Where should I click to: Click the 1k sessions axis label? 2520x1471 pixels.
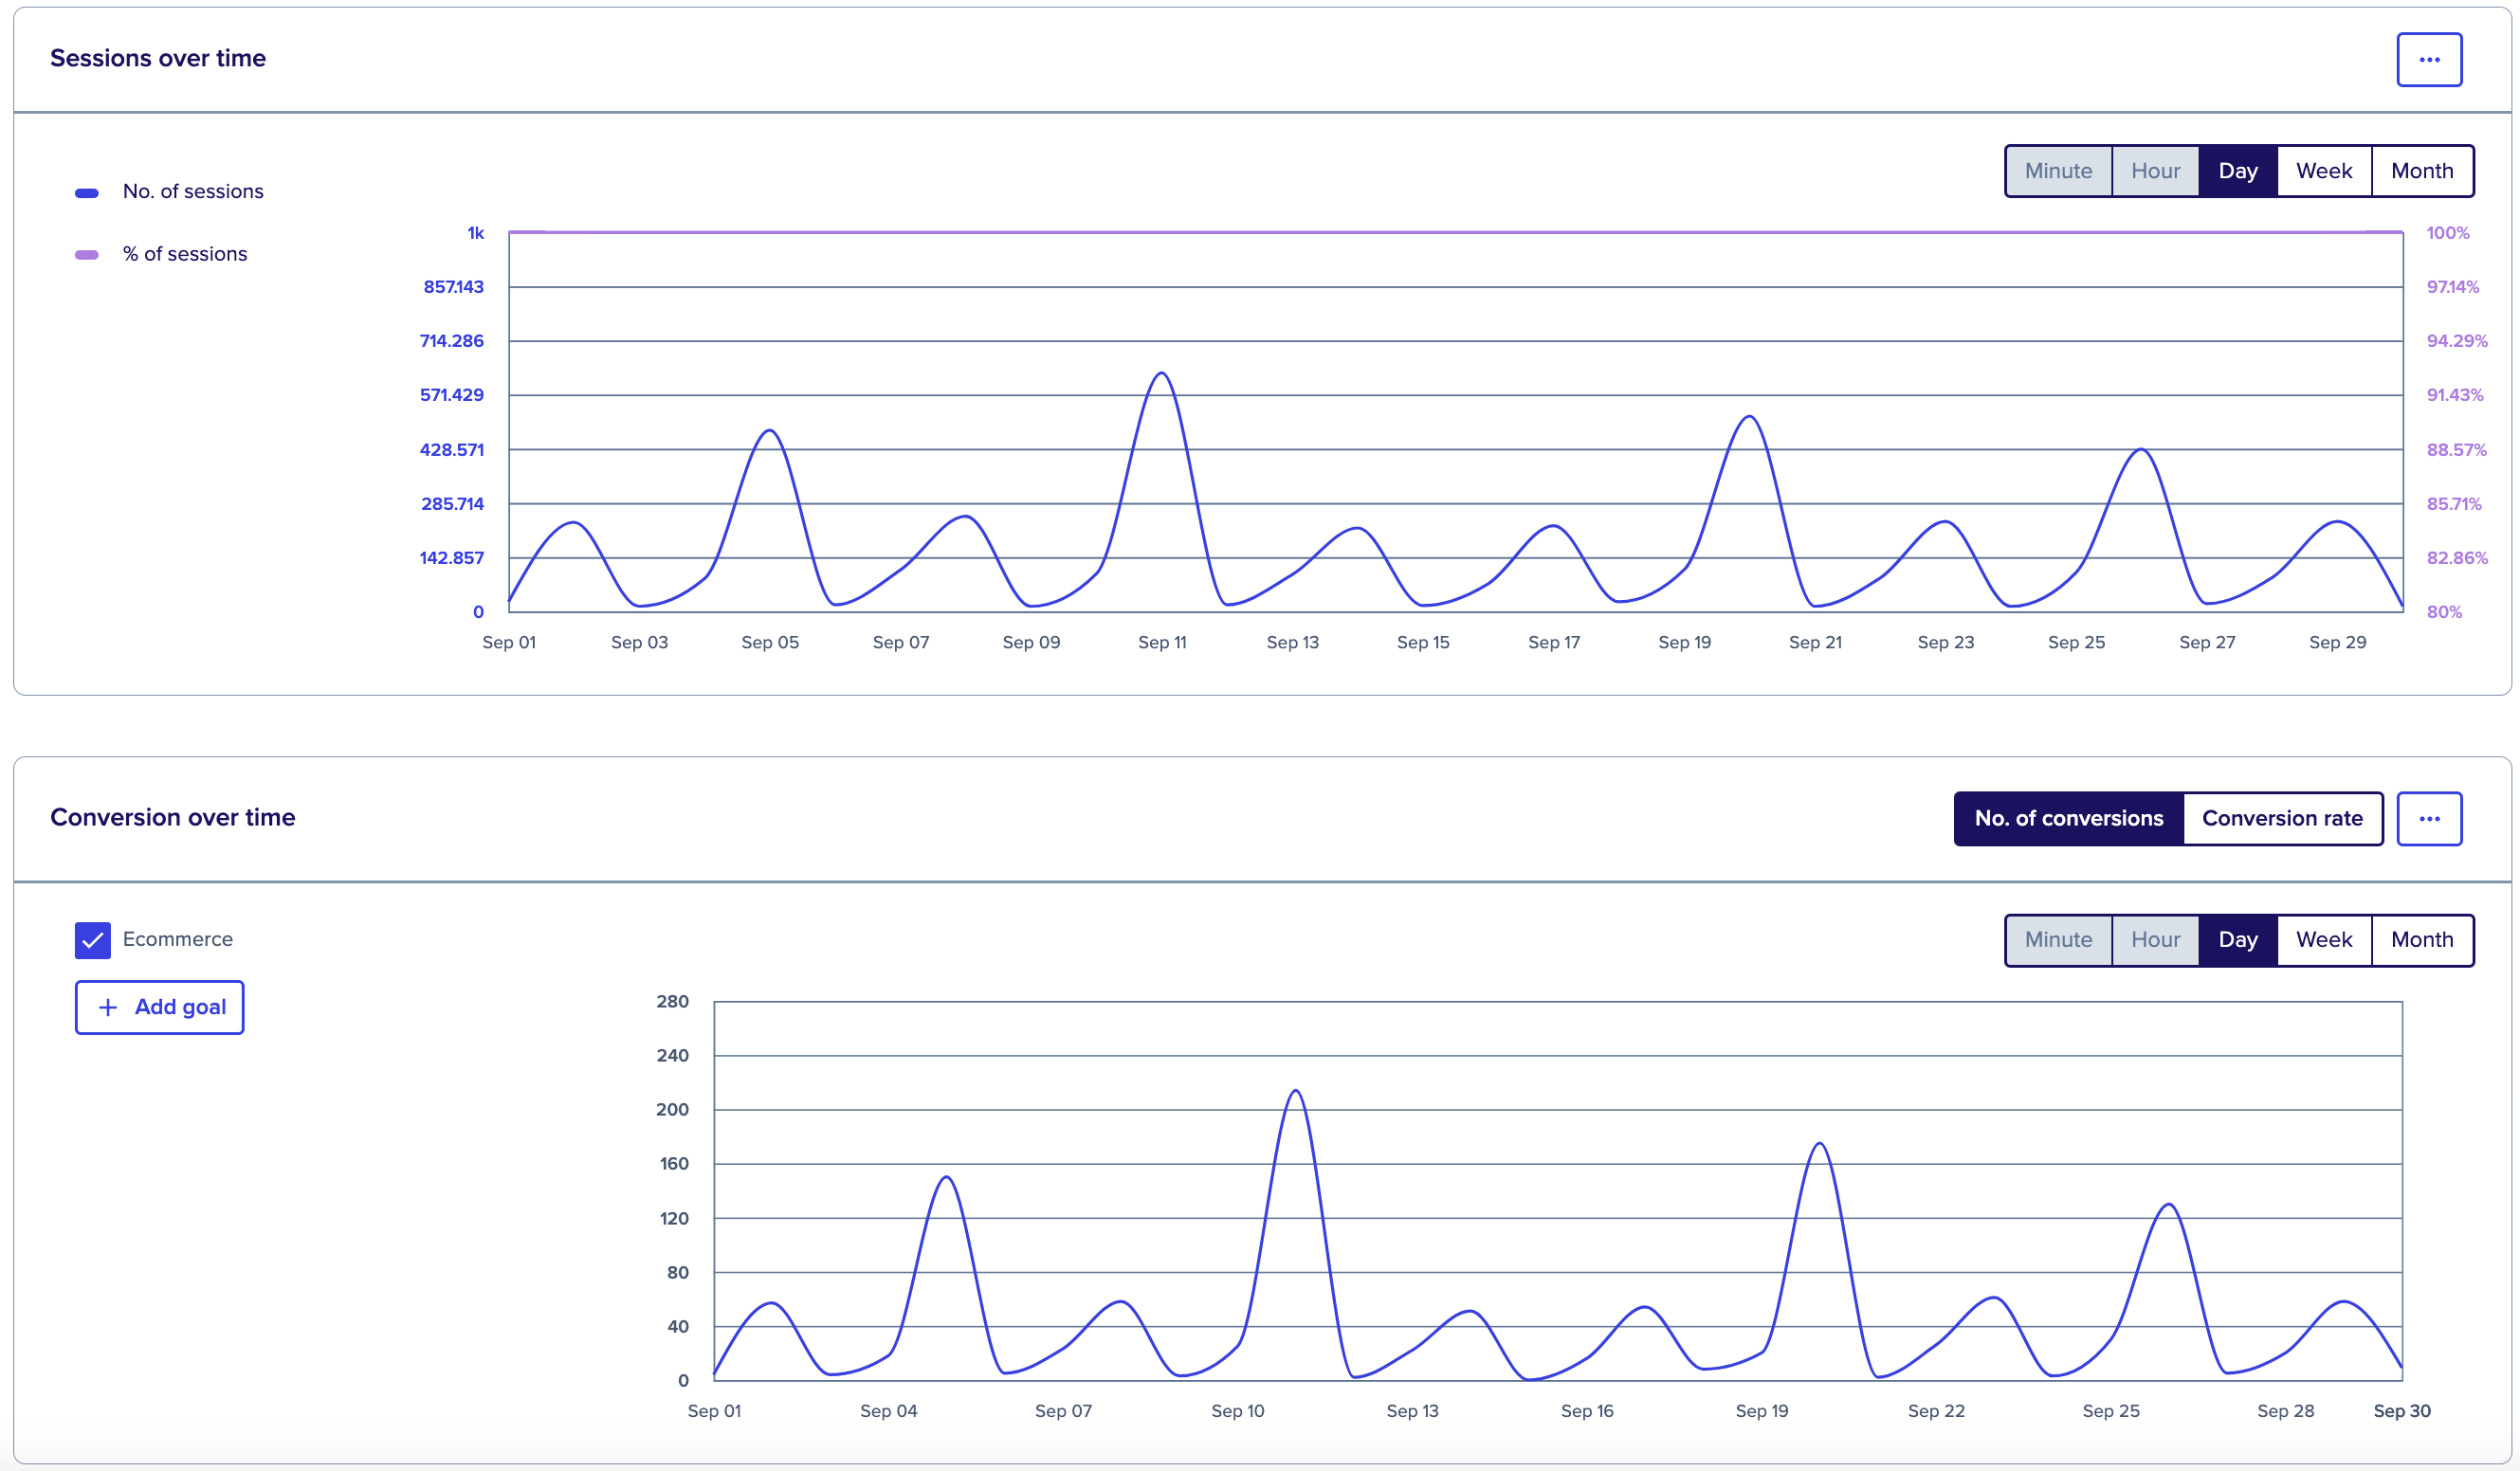[x=476, y=233]
